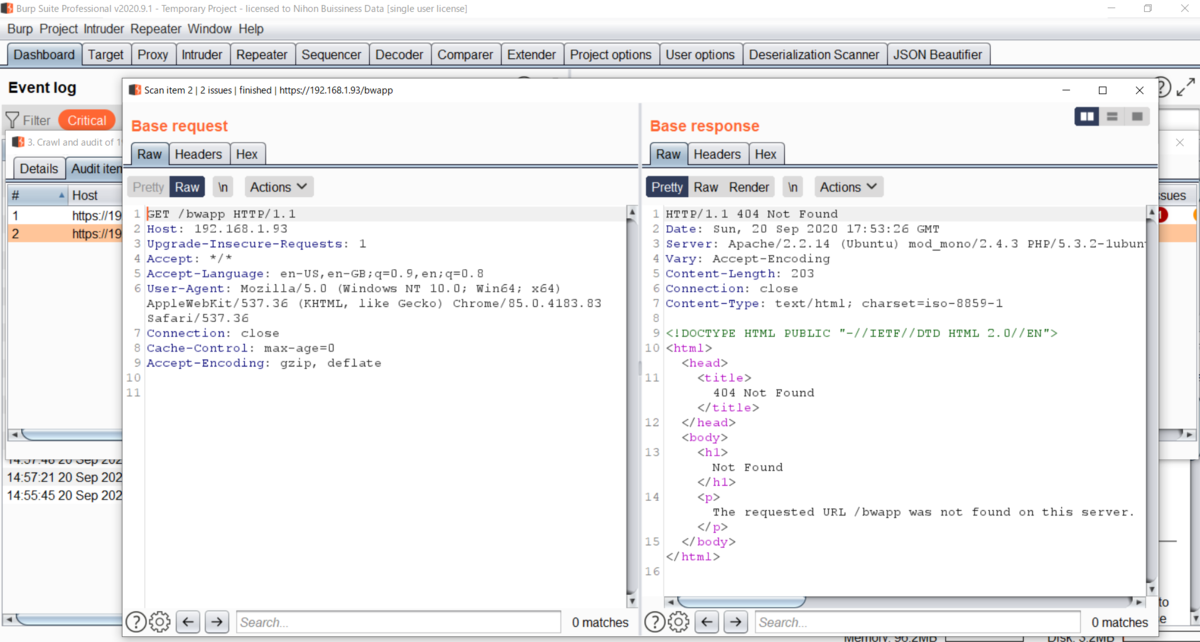This screenshot has height=642, width=1200.
Task: Switch response view to Render
Action: 749,187
